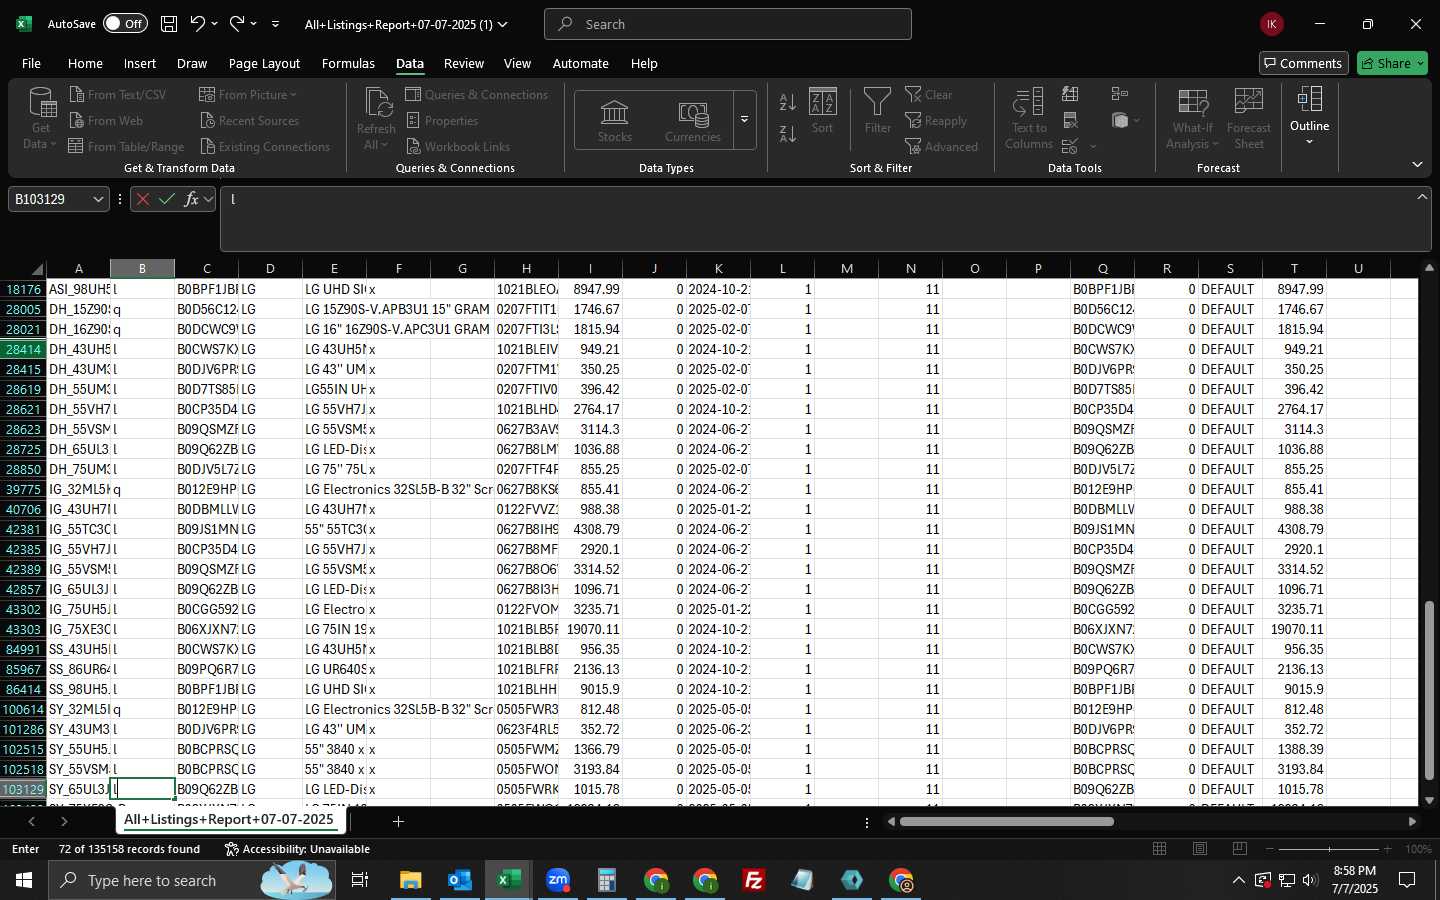Add a new sheet with the plus icon

click(398, 821)
